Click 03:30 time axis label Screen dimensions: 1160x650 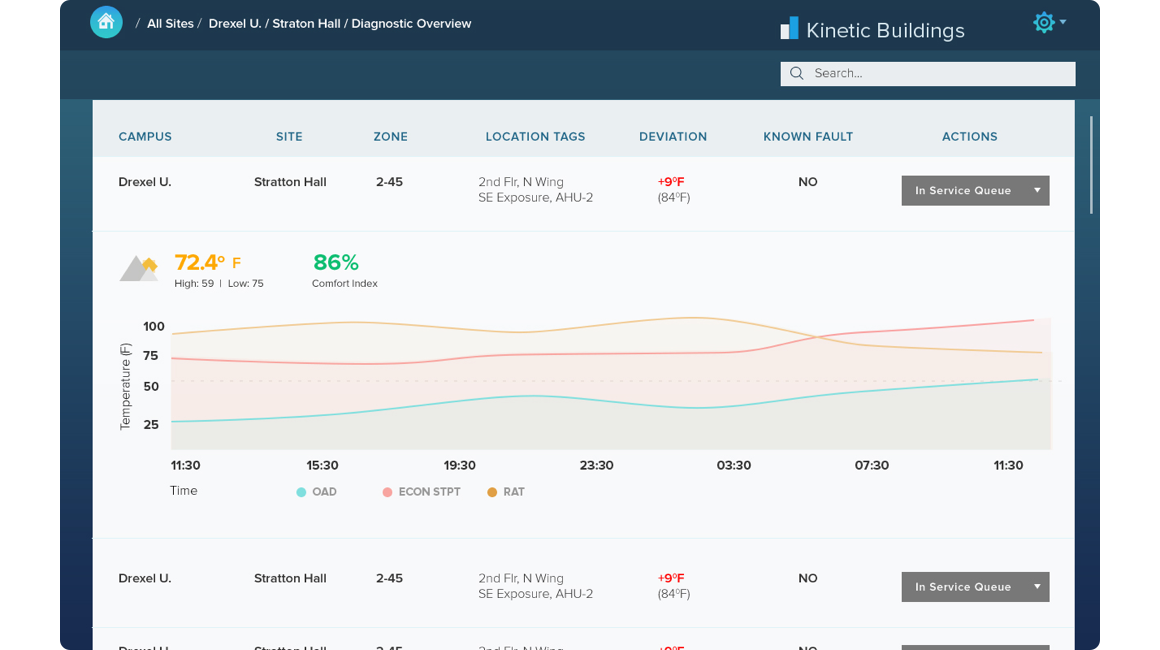[734, 465]
